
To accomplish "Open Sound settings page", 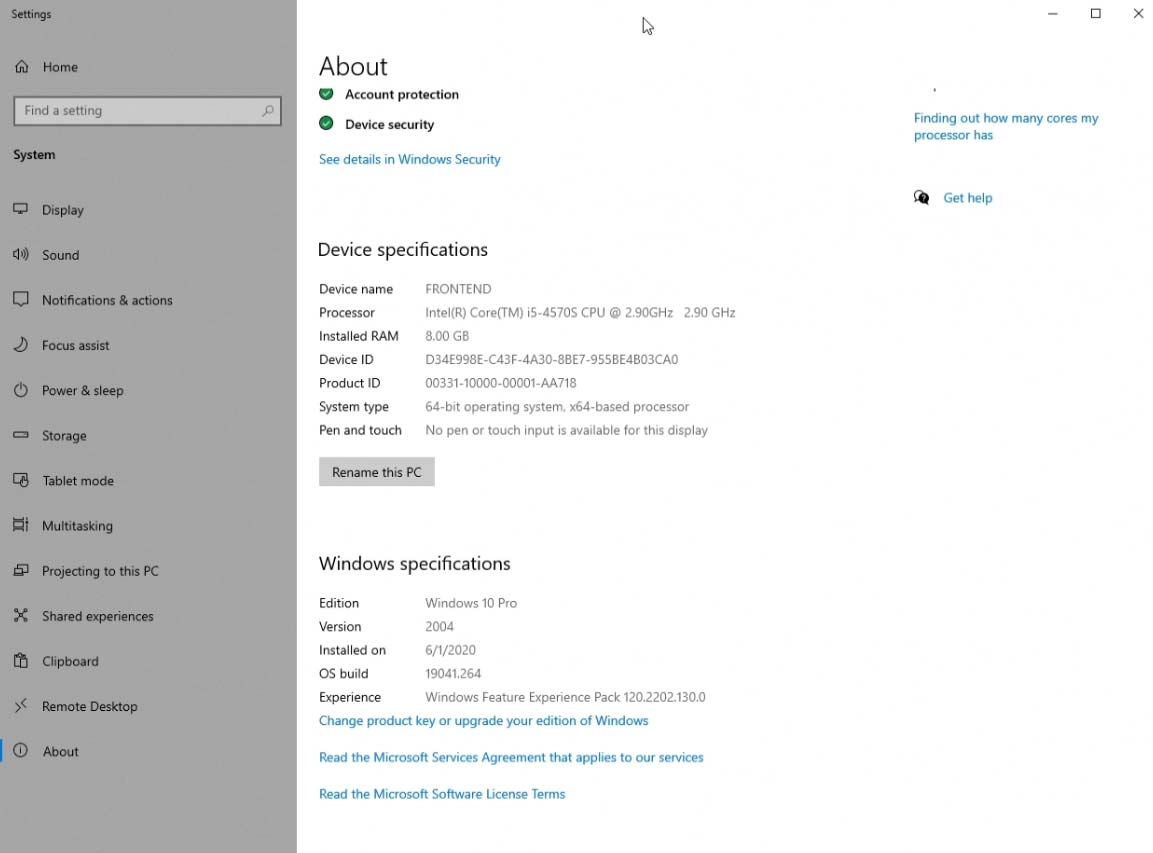I will (x=60, y=255).
